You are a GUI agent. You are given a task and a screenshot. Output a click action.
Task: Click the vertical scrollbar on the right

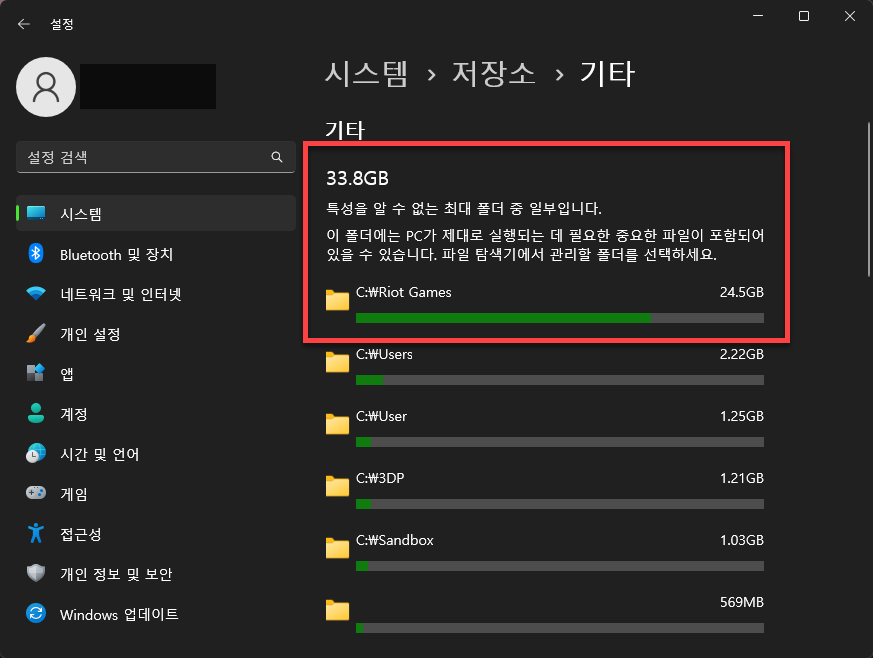tap(868, 199)
